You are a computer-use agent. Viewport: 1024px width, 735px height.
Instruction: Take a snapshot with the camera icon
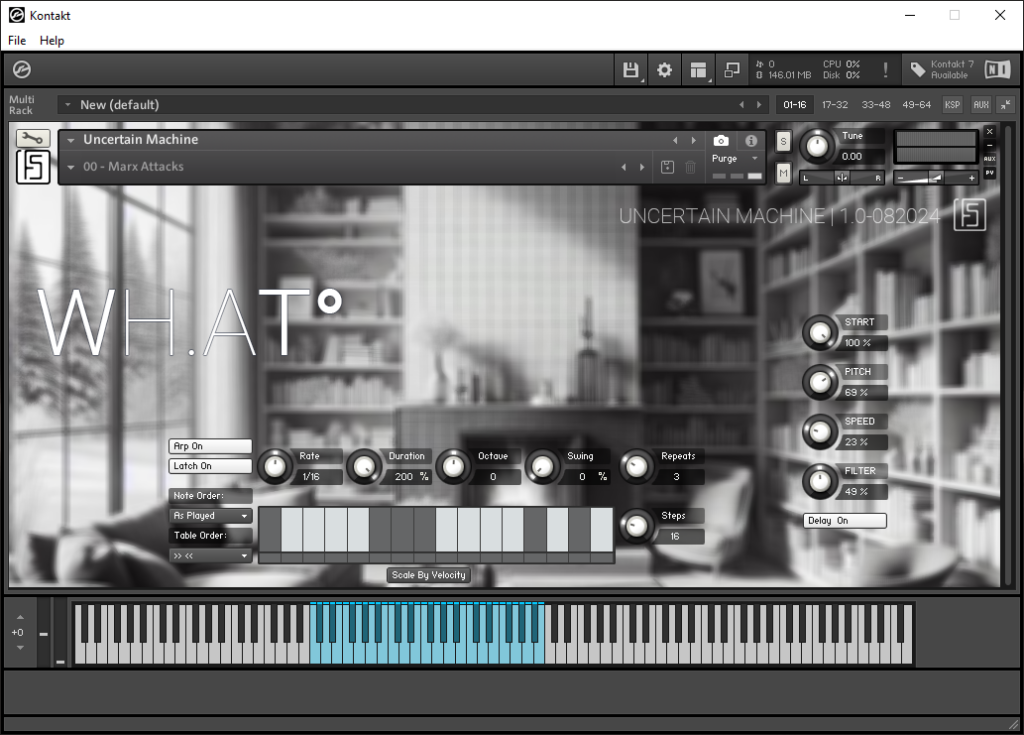pos(721,140)
